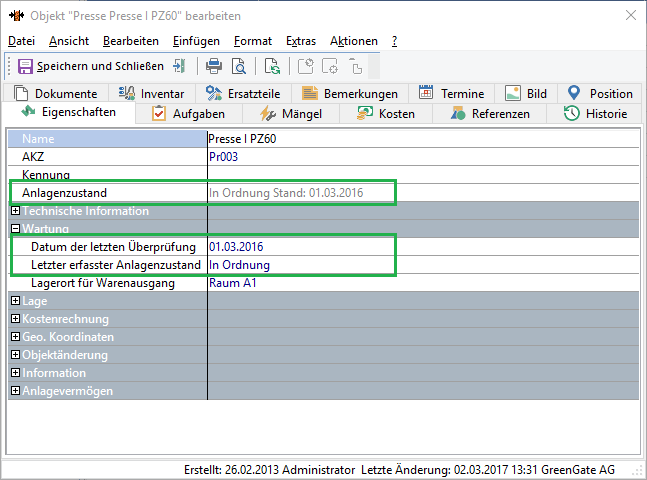647x480 pixels.
Task: Switch to the Dokumente tab
Action: coord(56,93)
